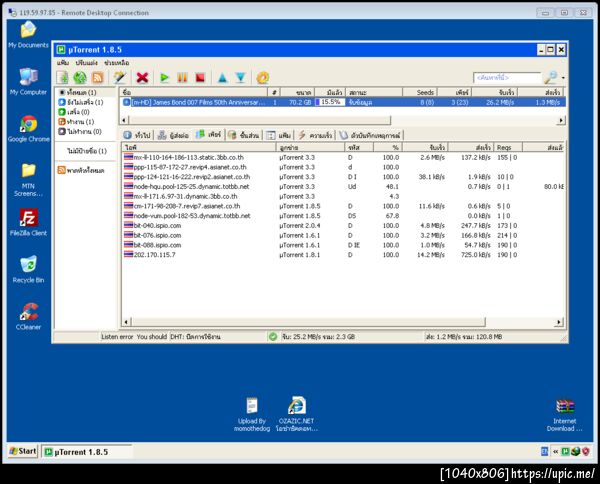Click the Listen error status bar message

[134, 337]
